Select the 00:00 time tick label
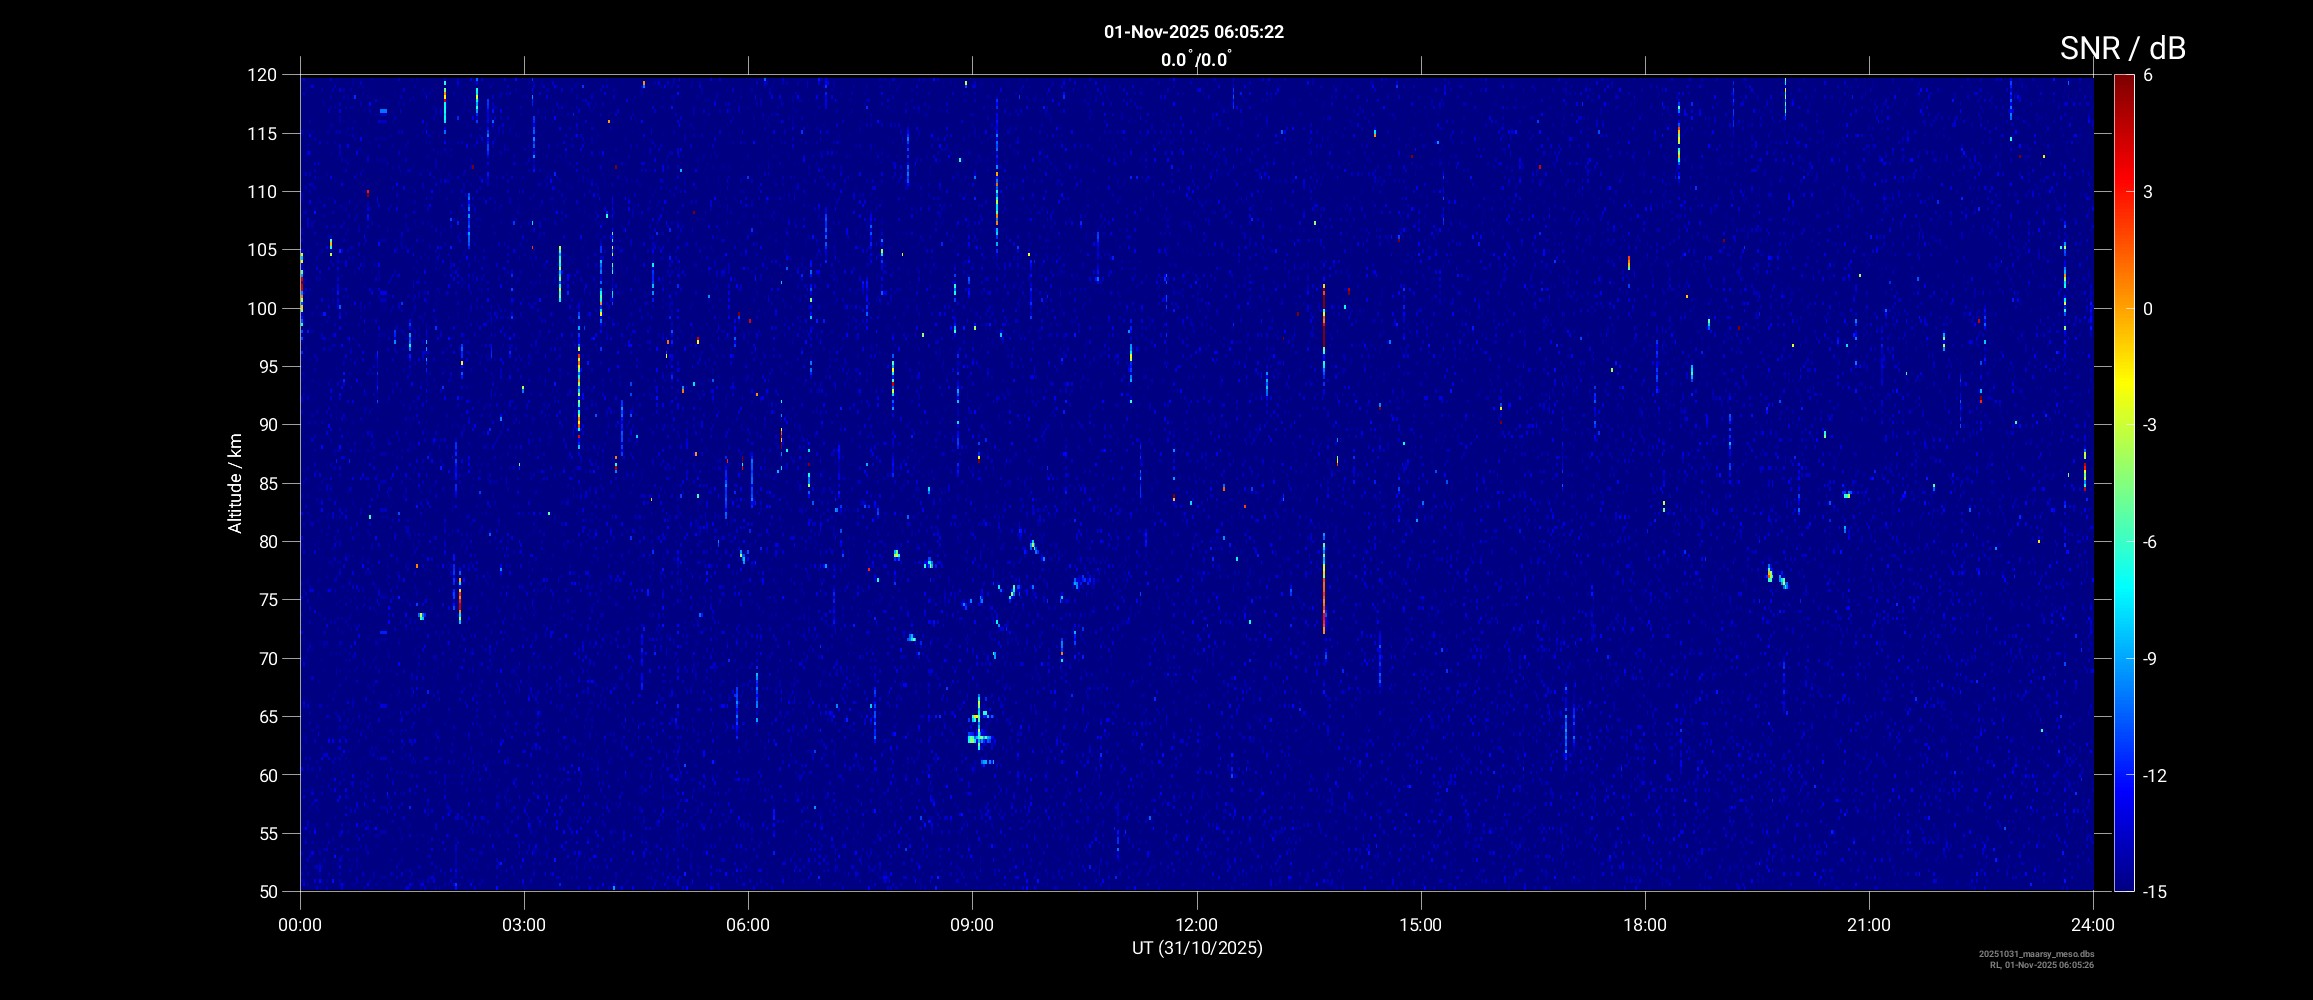The image size is (2313, 1000). click(x=300, y=925)
